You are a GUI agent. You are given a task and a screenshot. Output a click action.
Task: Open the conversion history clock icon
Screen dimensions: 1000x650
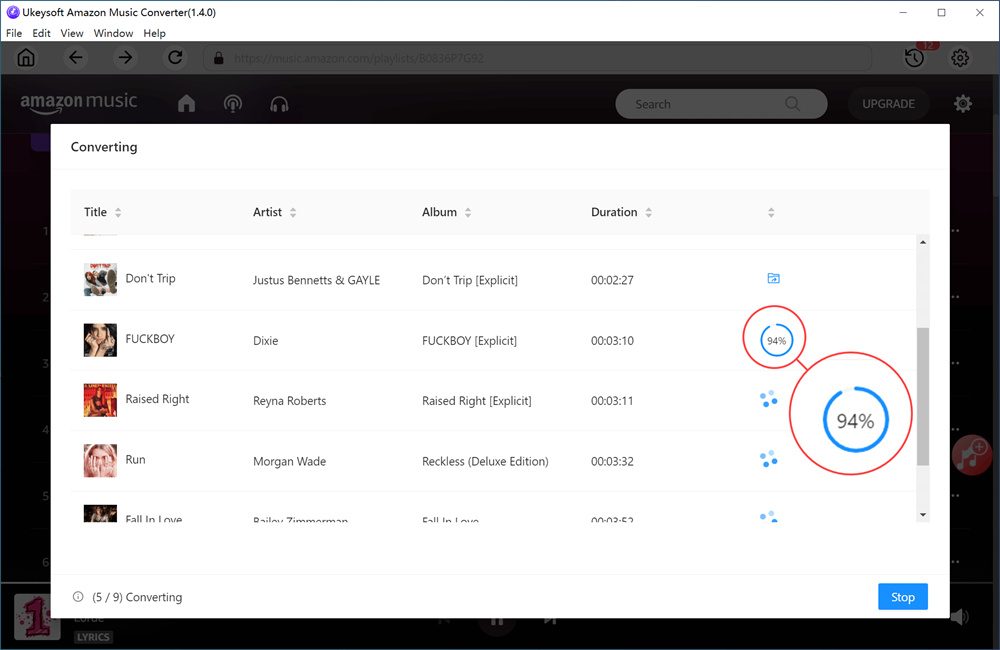(915, 58)
